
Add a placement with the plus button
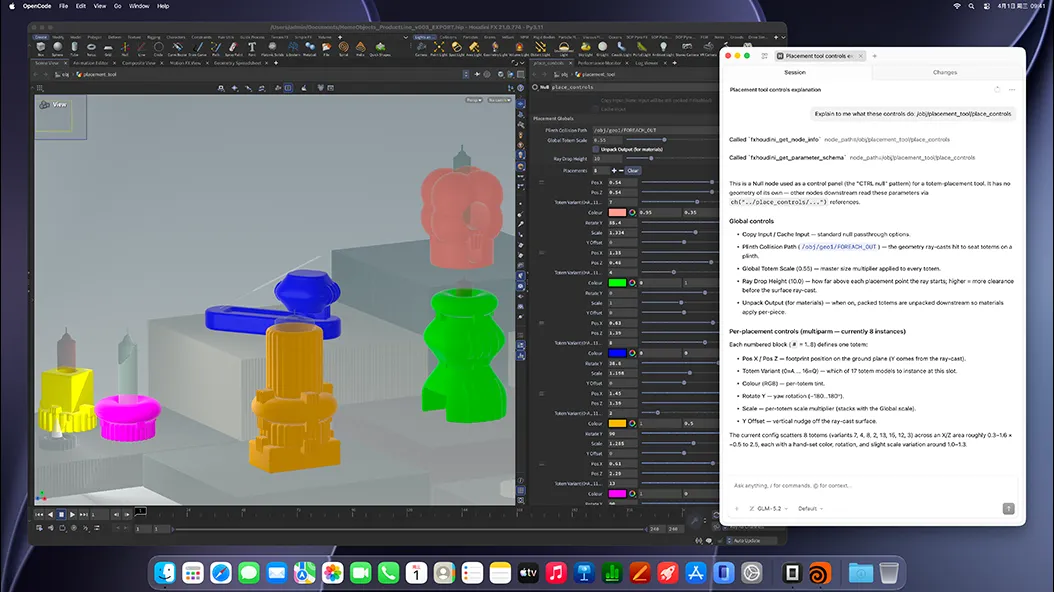click(x=614, y=171)
